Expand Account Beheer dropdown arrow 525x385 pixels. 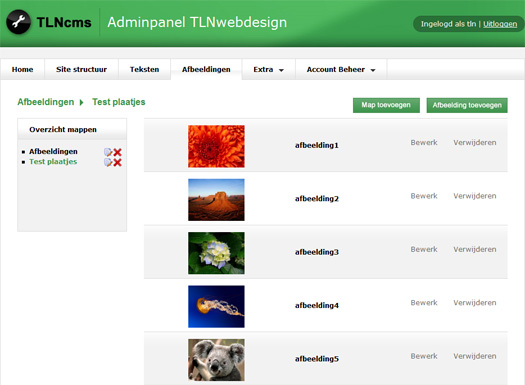[x=373, y=70]
